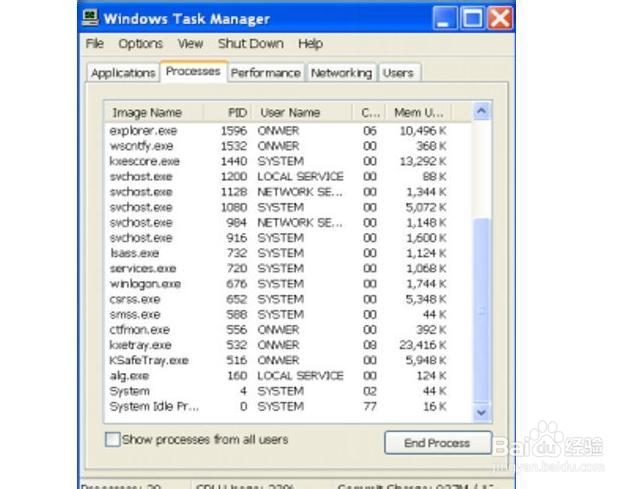The image size is (640, 489).
Task: Go to the Networking tab
Action: click(341, 73)
